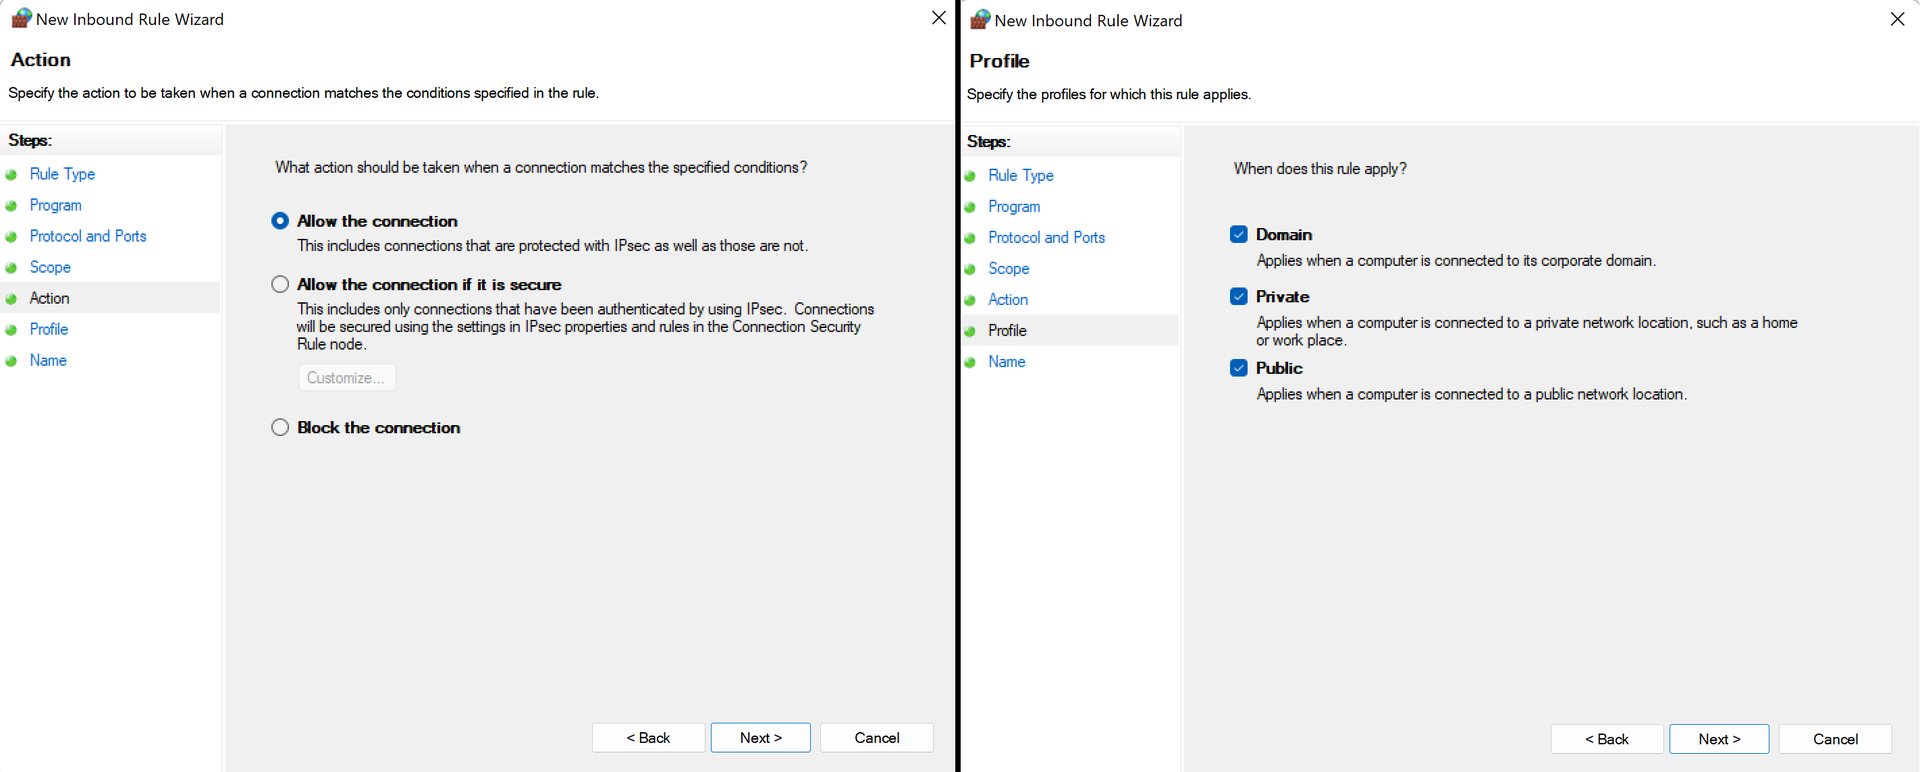Viewport: 1920px width, 772px height.
Task: Uncheck the Domain profile checkbox
Action: click(x=1239, y=235)
